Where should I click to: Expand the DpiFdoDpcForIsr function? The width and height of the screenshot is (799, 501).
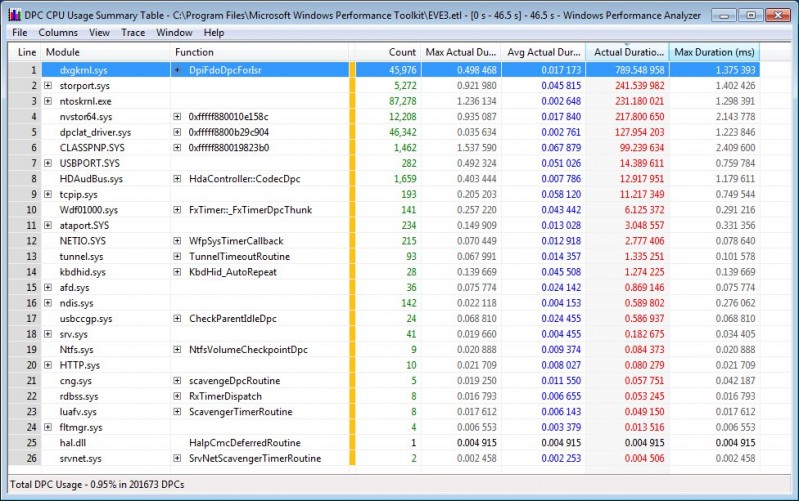pos(177,70)
